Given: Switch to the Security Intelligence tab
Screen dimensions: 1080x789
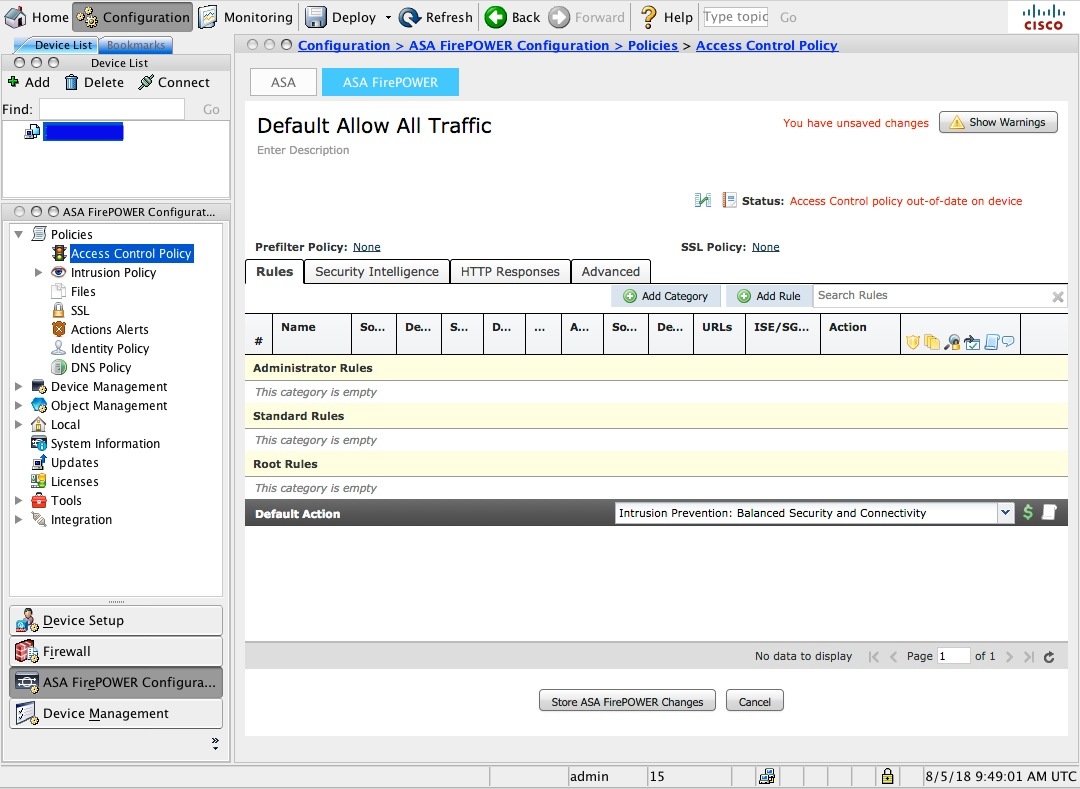Looking at the screenshot, I should (x=376, y=271).
